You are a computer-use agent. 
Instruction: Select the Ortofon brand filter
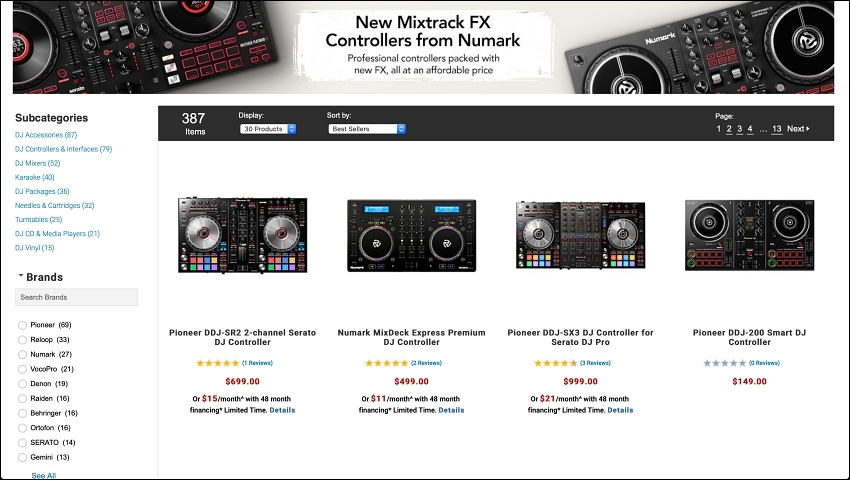pos(22,427)
